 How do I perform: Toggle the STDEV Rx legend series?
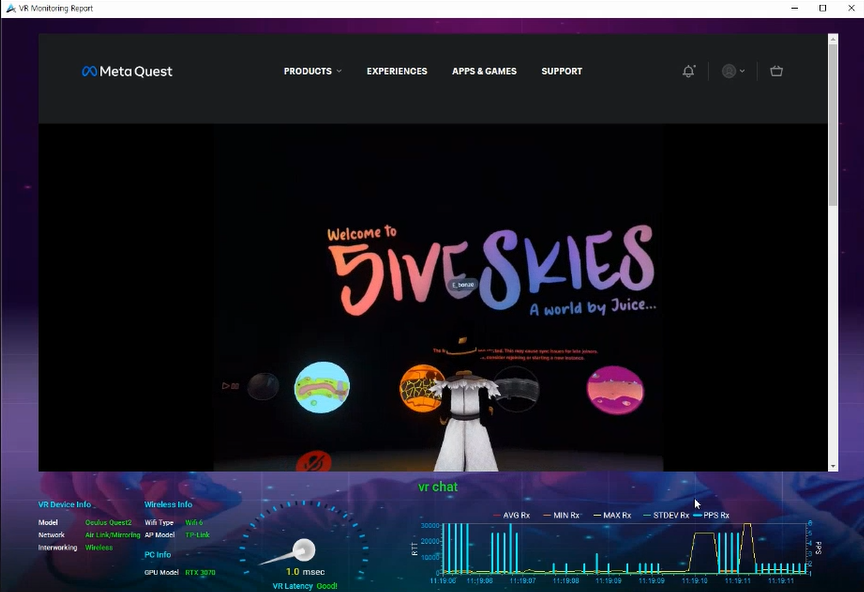[x=666, y=515]
